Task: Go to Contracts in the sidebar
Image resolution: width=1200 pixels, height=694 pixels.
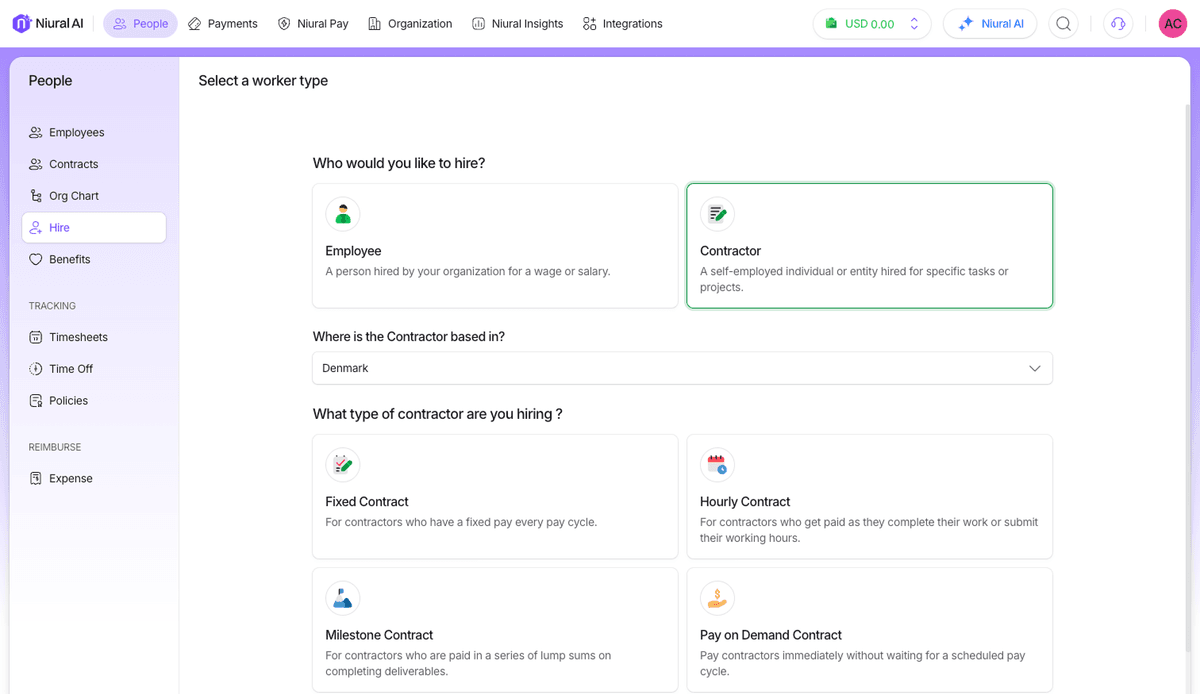Action: [x=74, y=164]
